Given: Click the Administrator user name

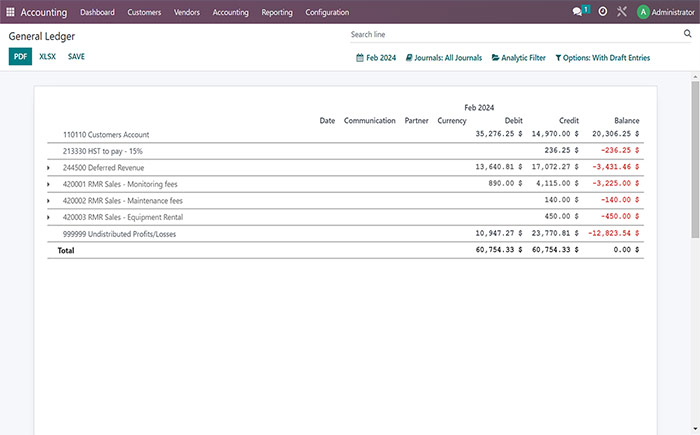Looking at the screenshot, I should point(673,12).
